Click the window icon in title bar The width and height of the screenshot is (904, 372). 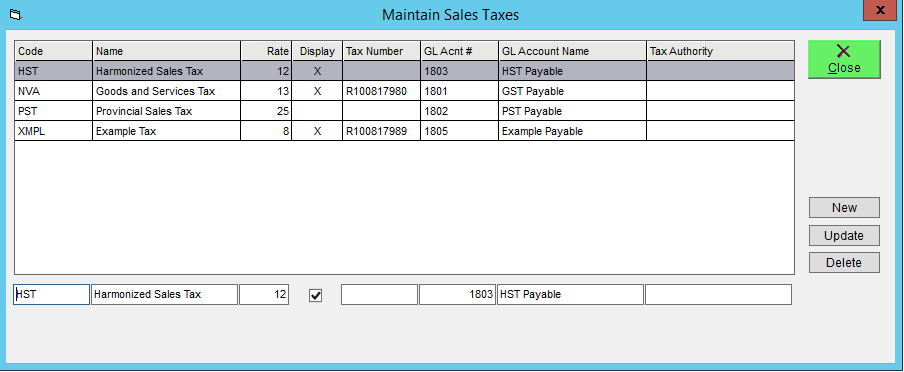click(16, 14)
